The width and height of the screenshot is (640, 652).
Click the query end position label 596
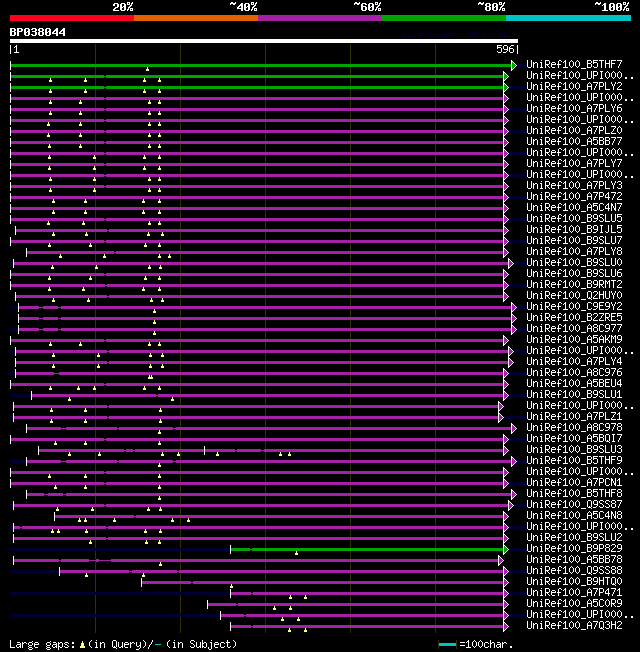pos(505,49)
